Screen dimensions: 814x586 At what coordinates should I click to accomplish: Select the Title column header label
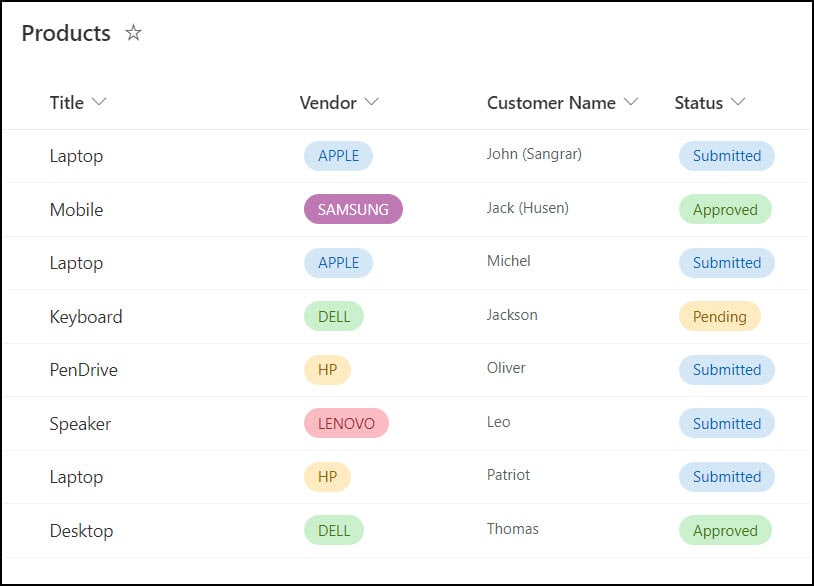point(66,102)
